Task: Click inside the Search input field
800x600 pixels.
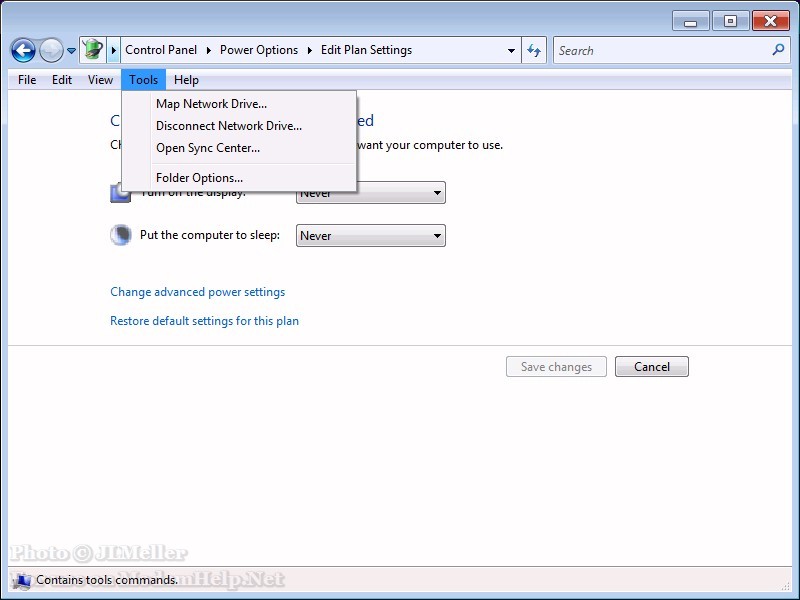Action: (x=660, y=50)
